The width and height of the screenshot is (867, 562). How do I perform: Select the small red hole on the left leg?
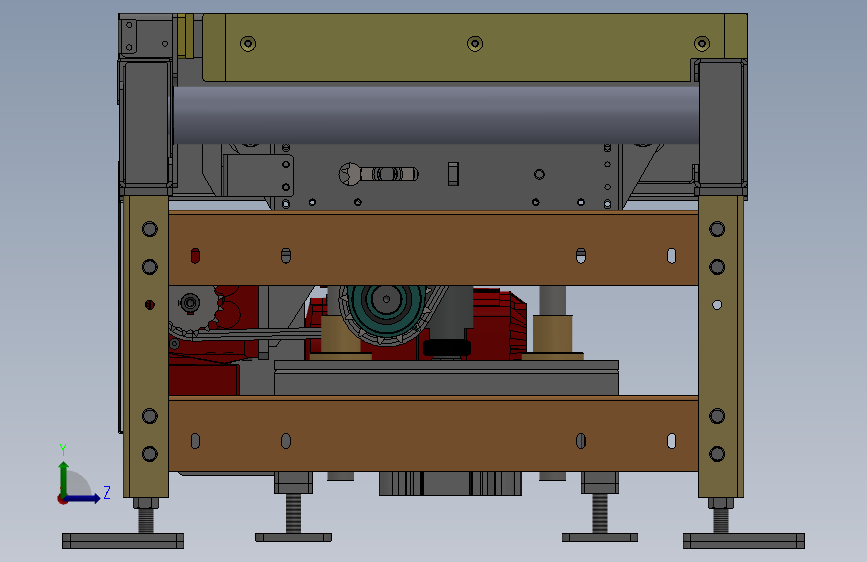pyautogui.click(x=150, y=305)
